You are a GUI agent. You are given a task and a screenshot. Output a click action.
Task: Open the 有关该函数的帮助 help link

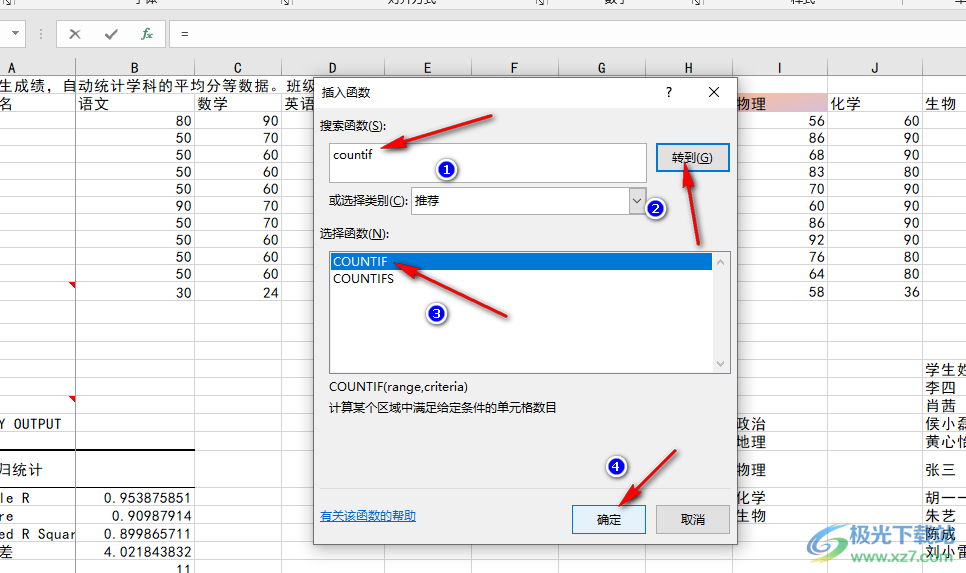click(x=368, y=516)
